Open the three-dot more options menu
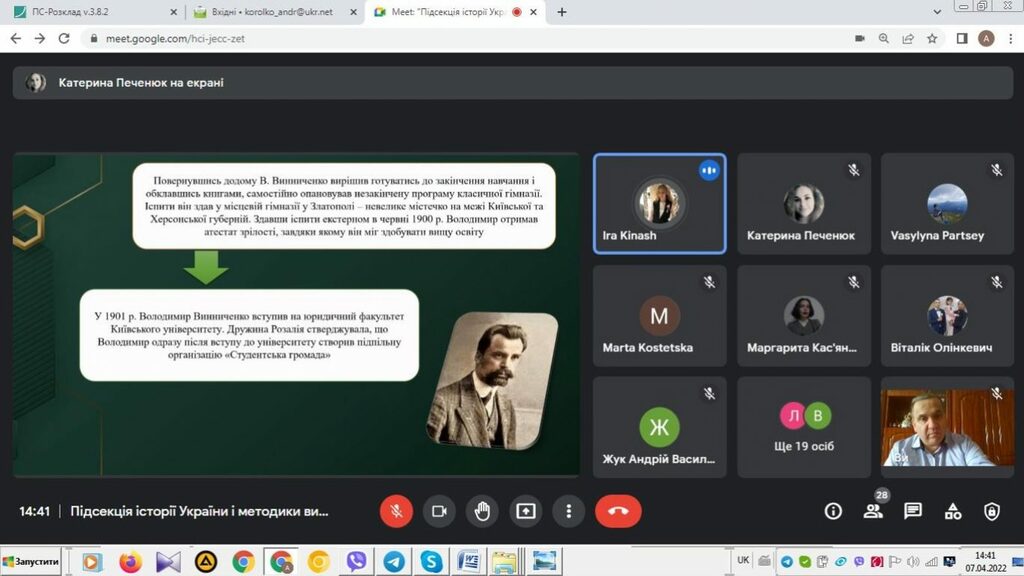The height and width of the screenshot is (576, 1024). pyautogui.click(x=568, y=511)
